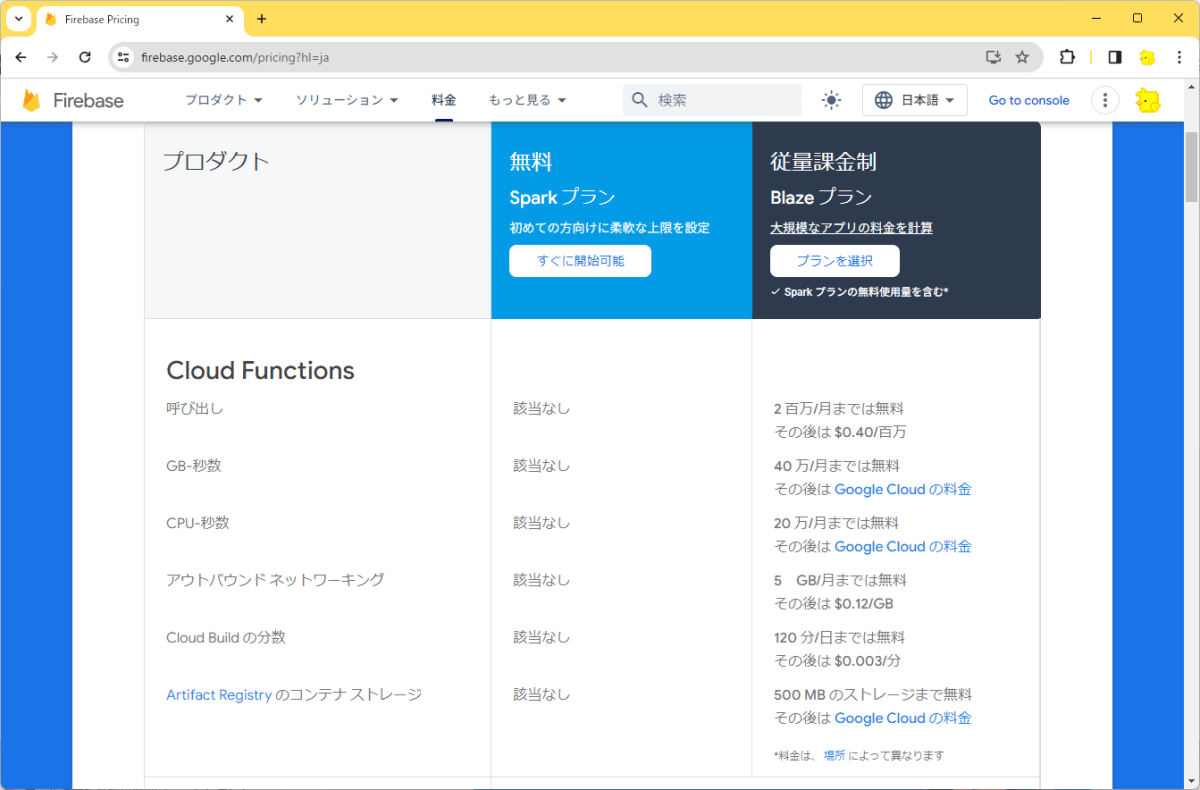The image size is (1200, 790).
Task: Click the その後は $0.12/GB text
Action: (834, 604)
